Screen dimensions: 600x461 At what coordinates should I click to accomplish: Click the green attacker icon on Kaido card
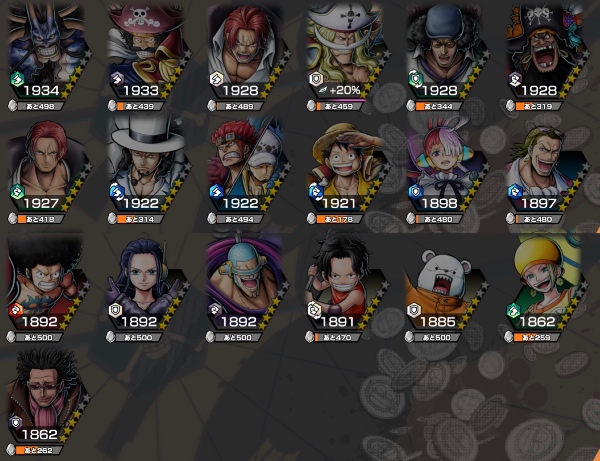point(17,80)
